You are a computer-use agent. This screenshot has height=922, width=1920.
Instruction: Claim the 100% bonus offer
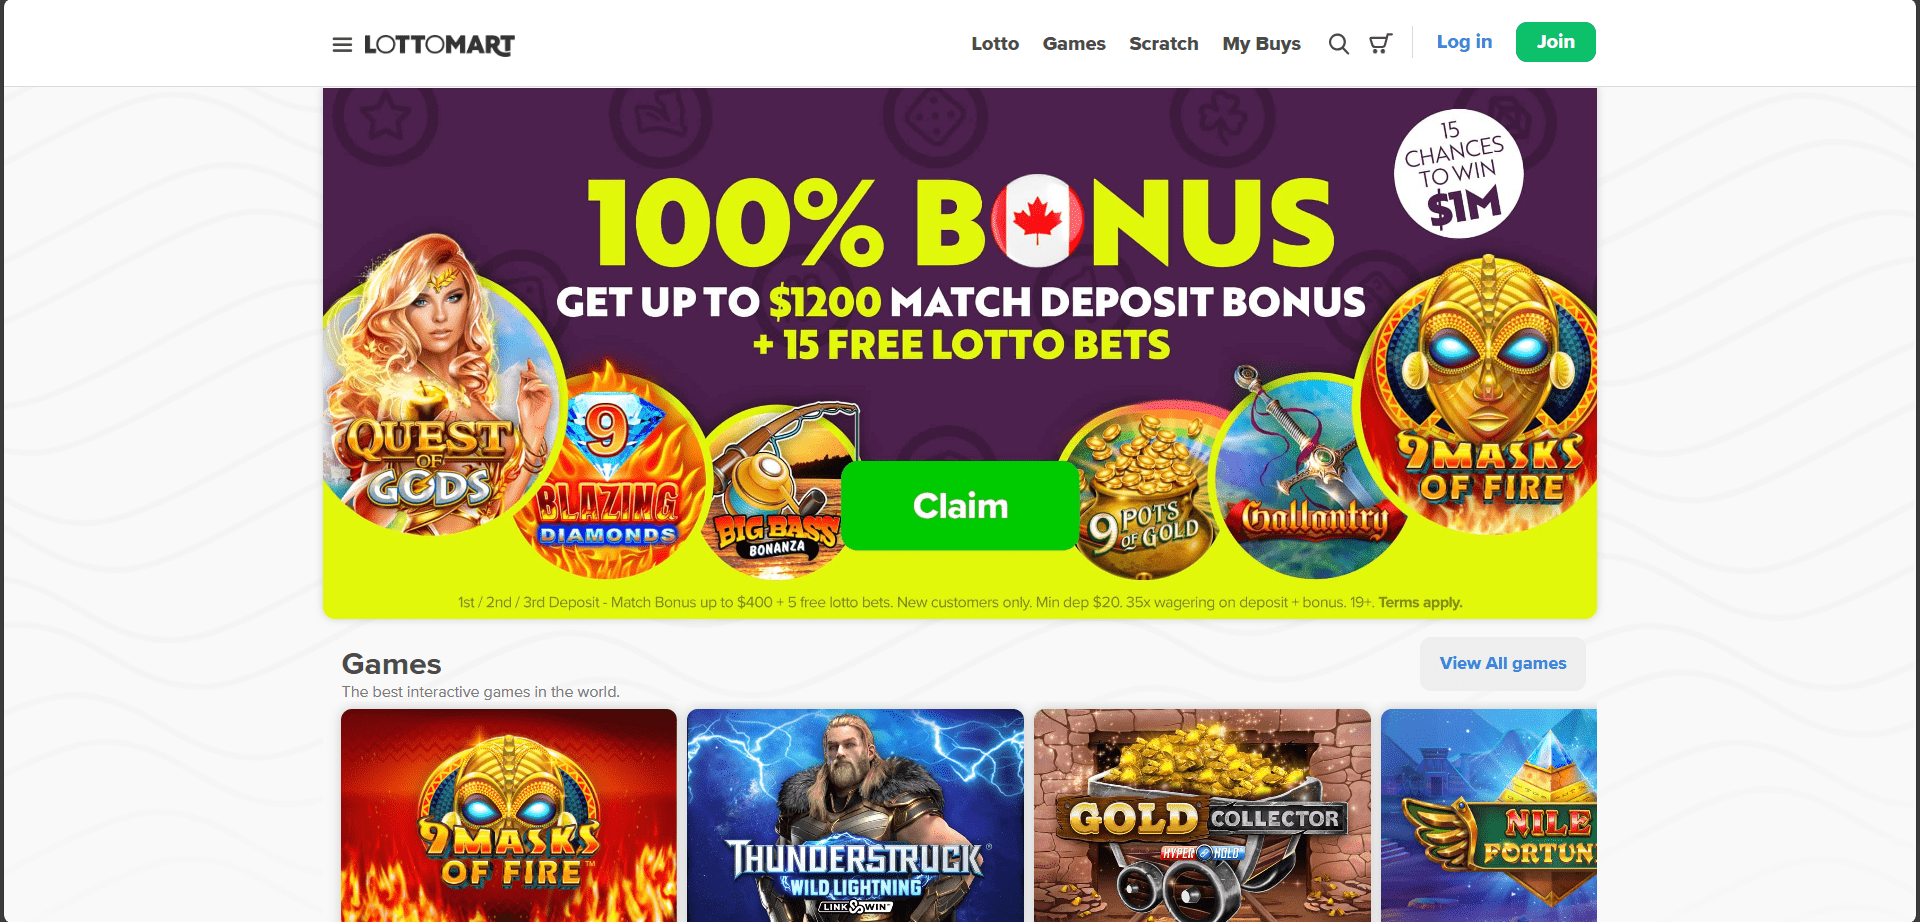tap(960, 506)
